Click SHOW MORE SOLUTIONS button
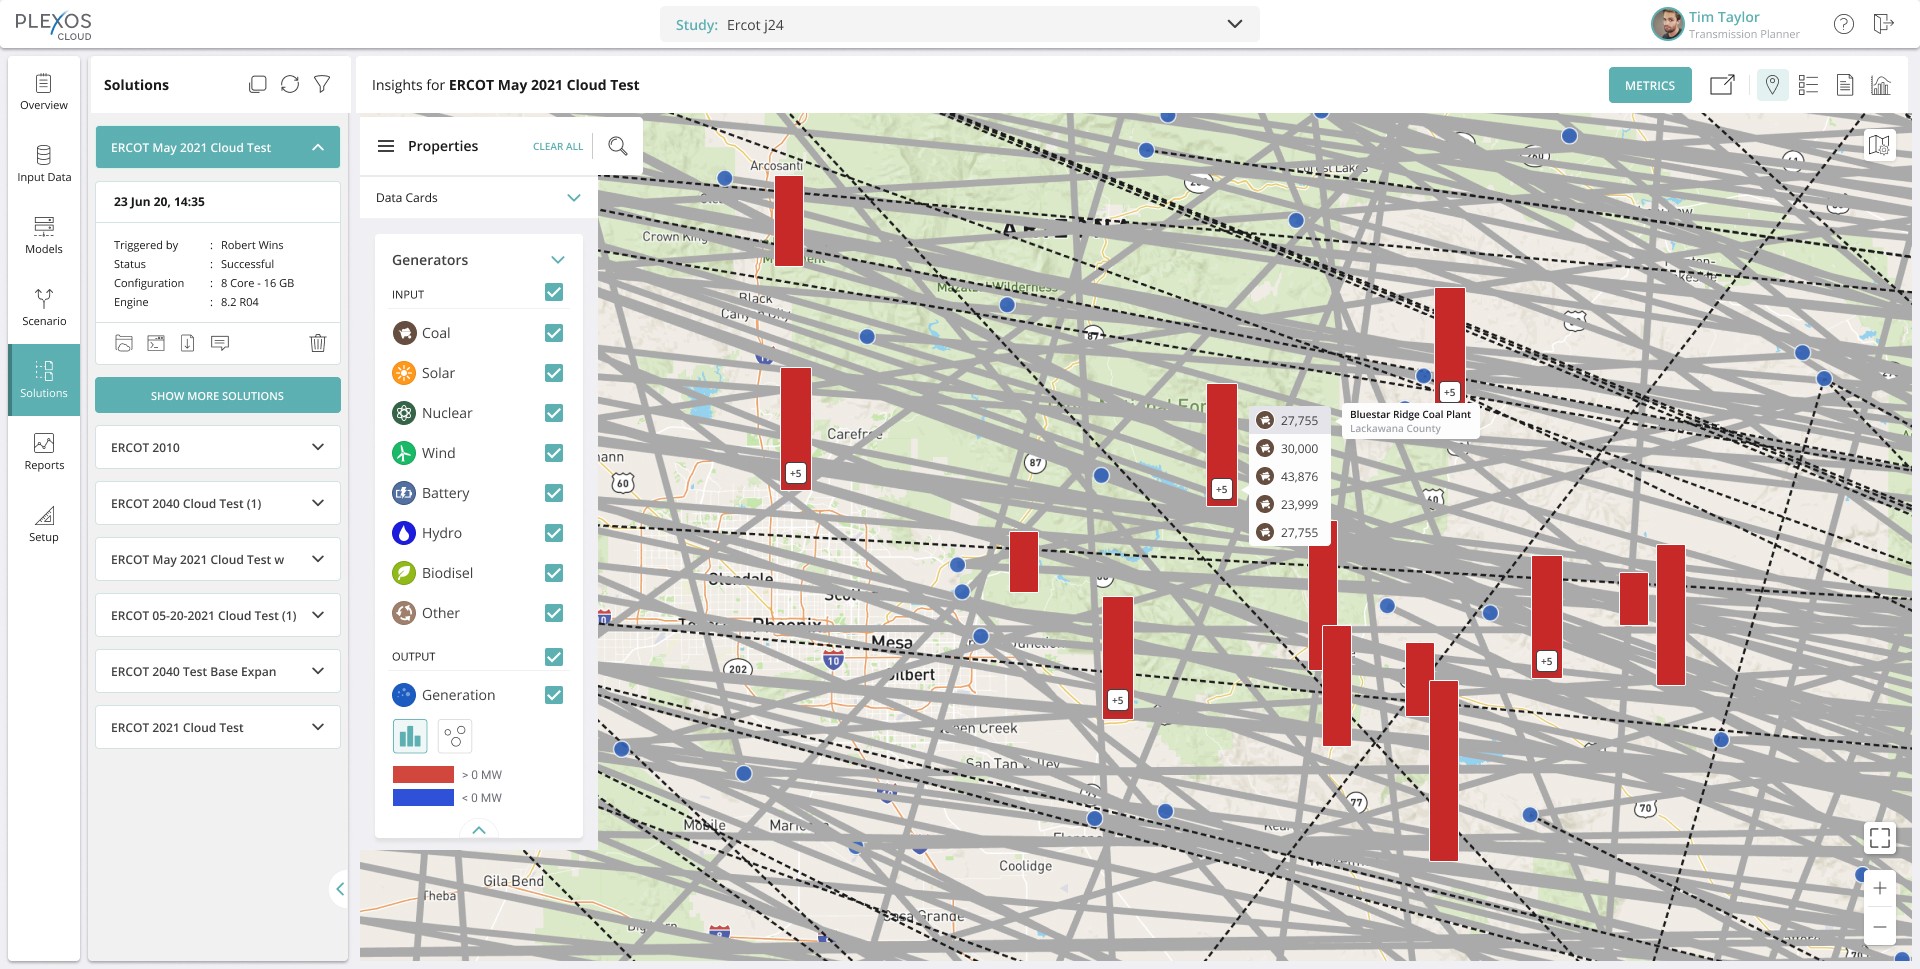The image size is (1920, 969). tap(218, 395)
